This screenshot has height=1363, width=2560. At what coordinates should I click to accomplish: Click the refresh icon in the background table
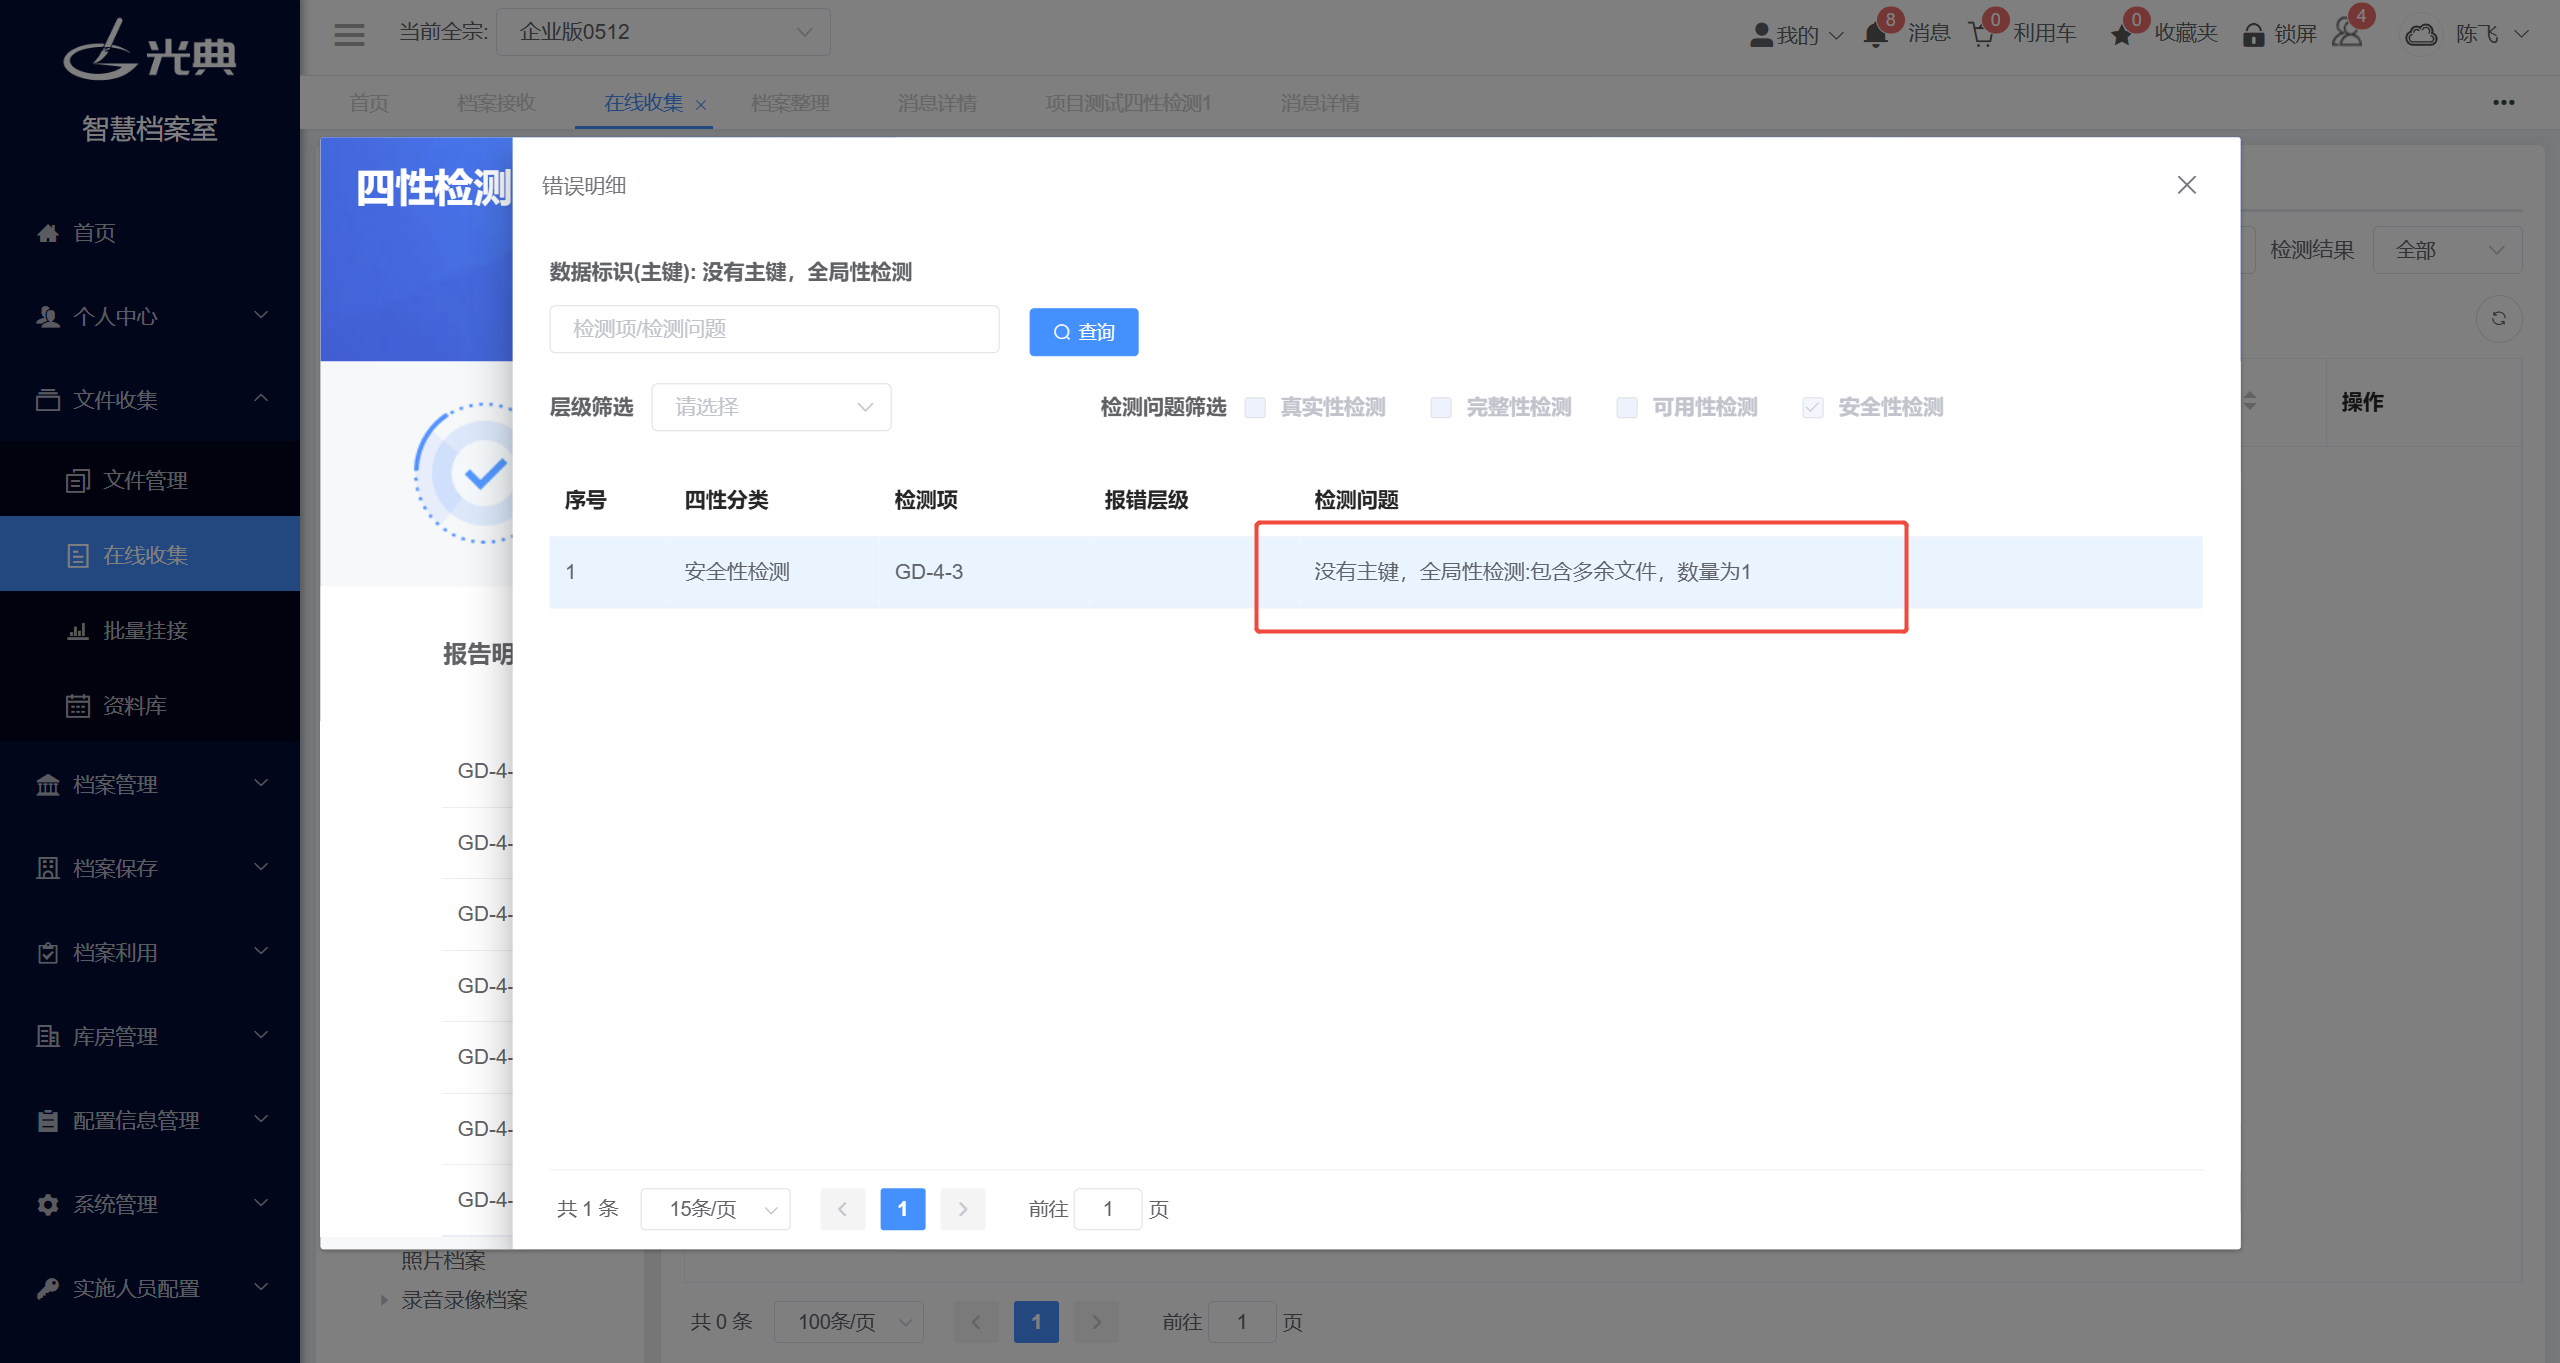tap(2499, 319)
